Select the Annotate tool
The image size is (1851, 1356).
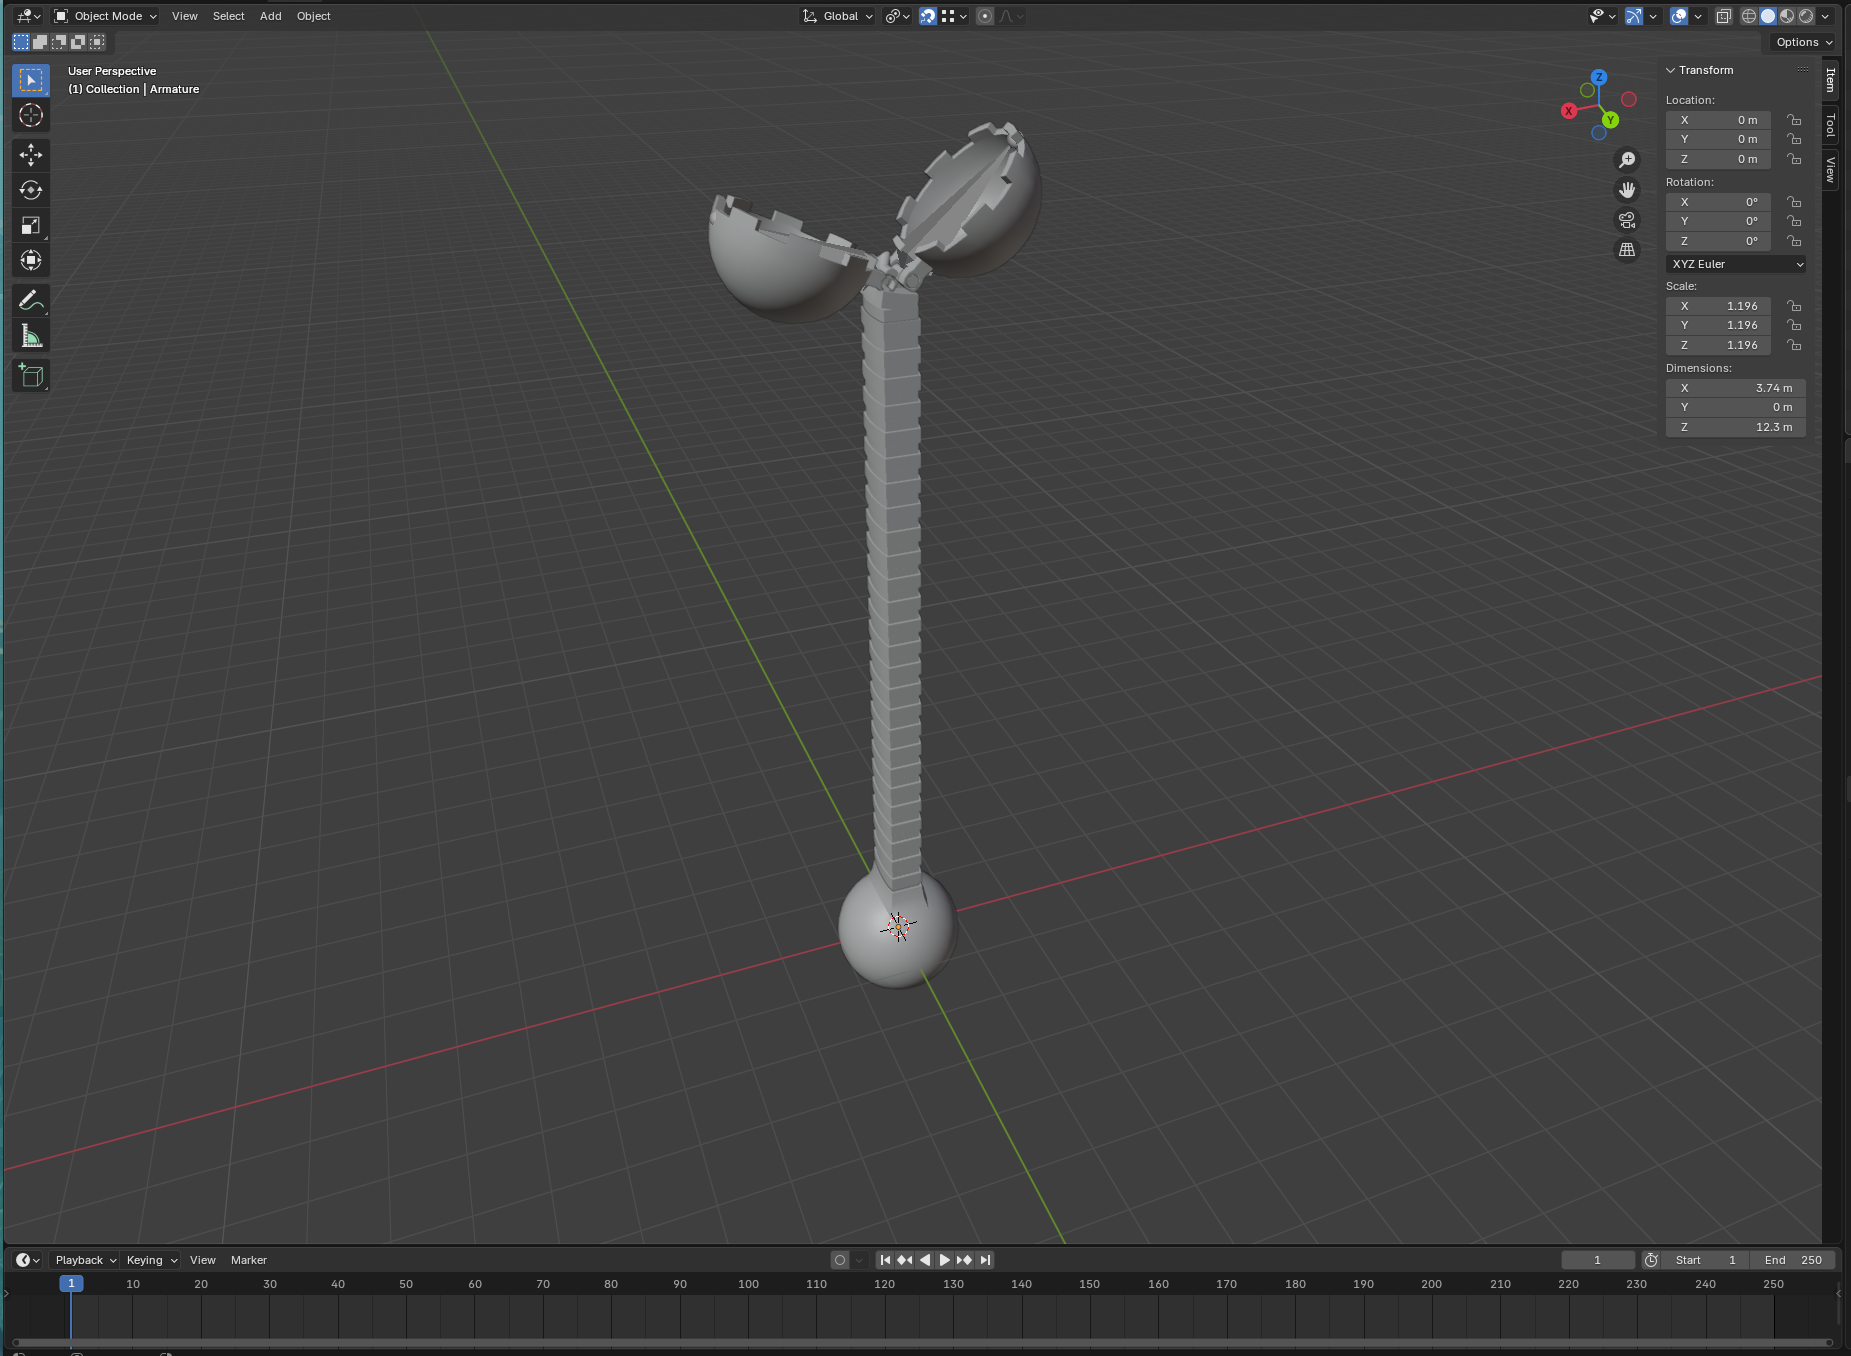[x=31, y=301]
